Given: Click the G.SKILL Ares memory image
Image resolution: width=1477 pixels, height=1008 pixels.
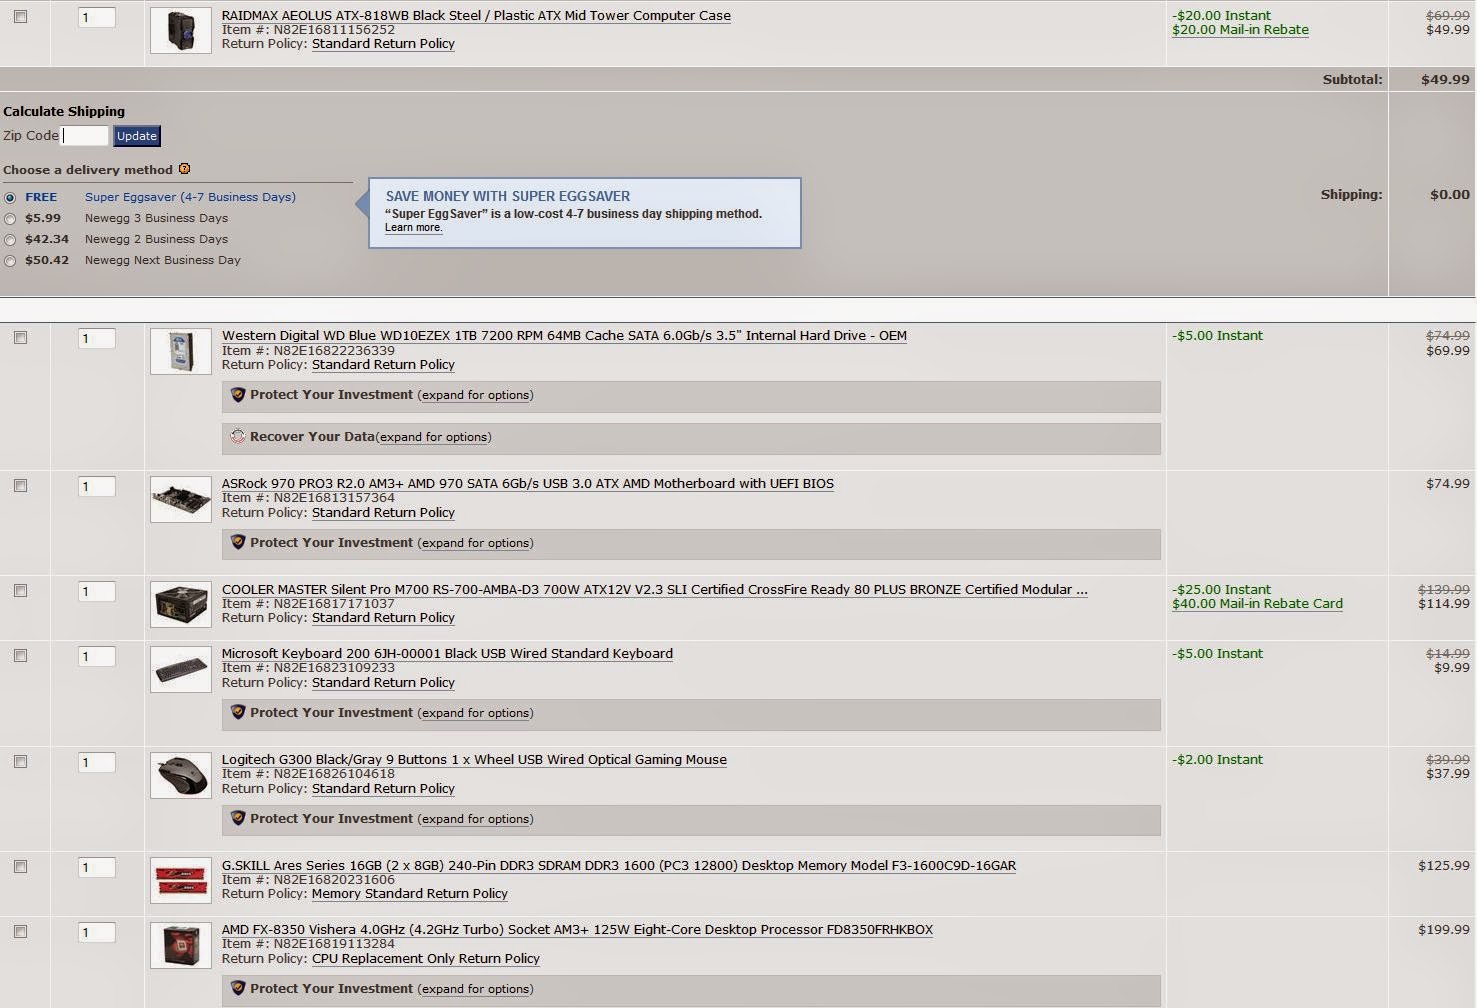Looking at the screenshot, I should click(x=181, y=881).
